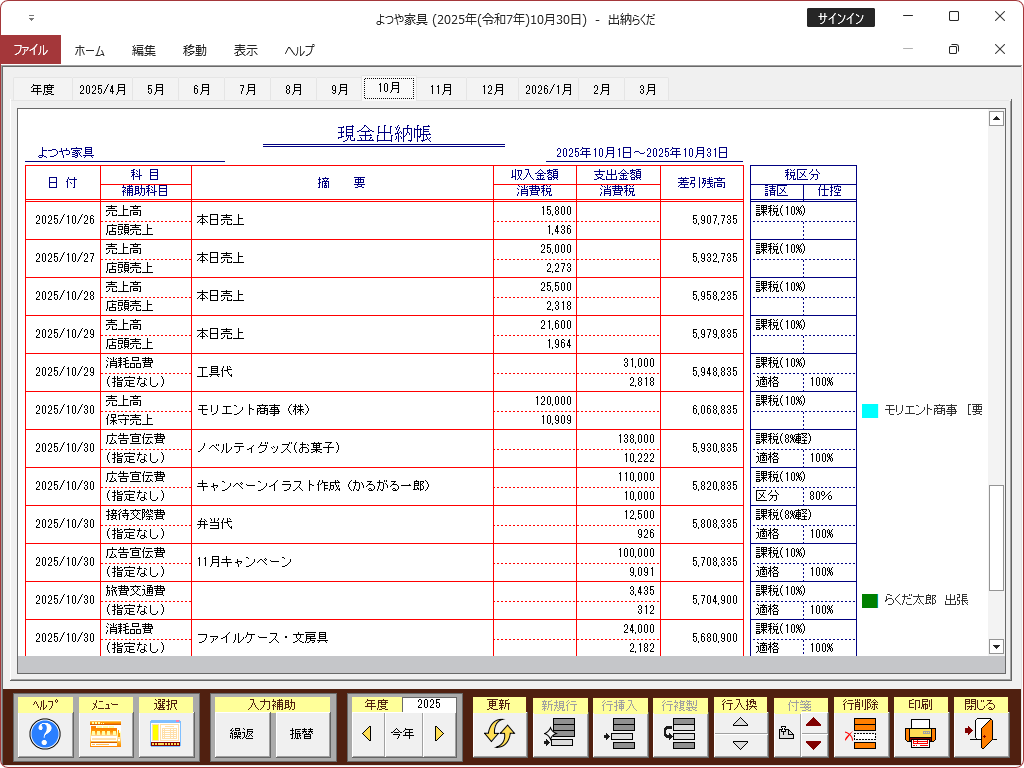The height and width of the screenshot is (768, 1024).
Task: Click the blue Help question mark icon
Action: [45, 735]
